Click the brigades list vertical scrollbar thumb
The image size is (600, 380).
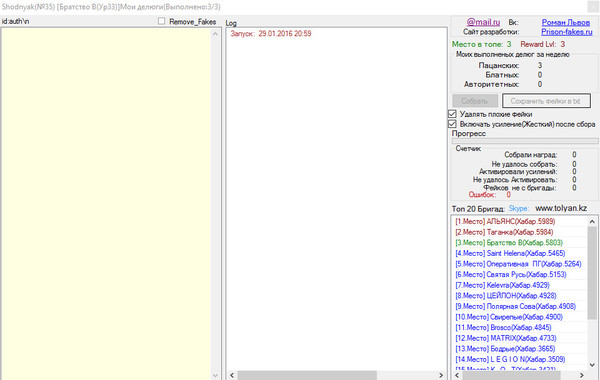(592, 273)
